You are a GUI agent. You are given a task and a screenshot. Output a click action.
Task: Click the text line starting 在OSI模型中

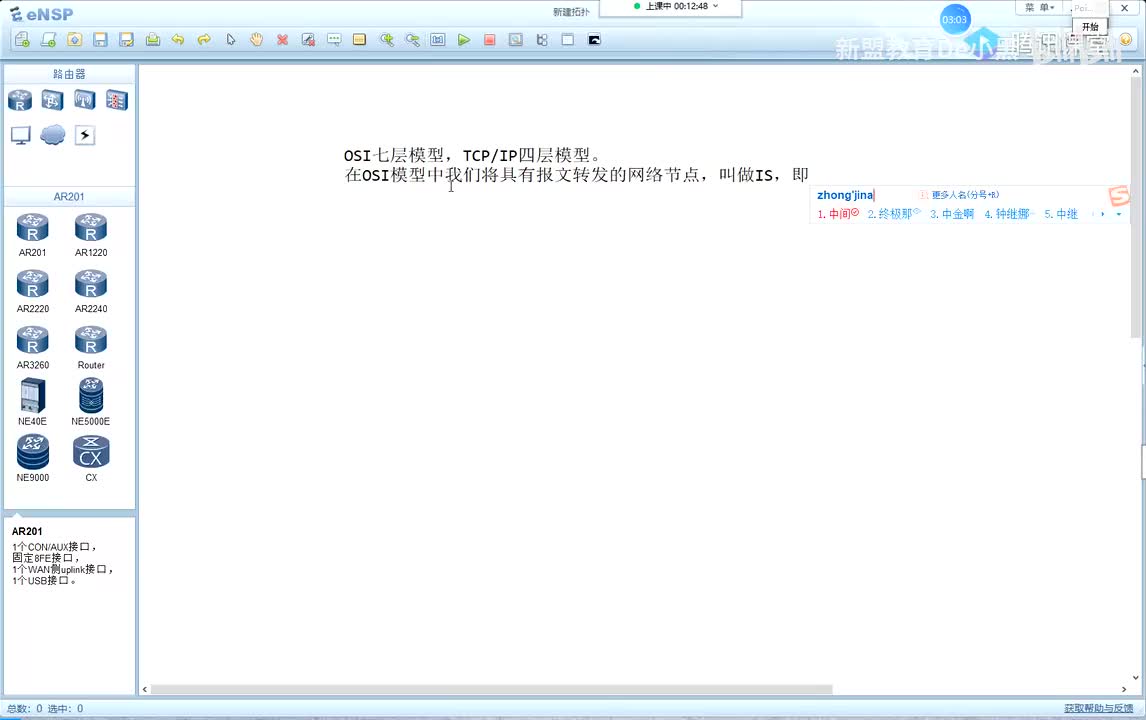click(576, 175)
